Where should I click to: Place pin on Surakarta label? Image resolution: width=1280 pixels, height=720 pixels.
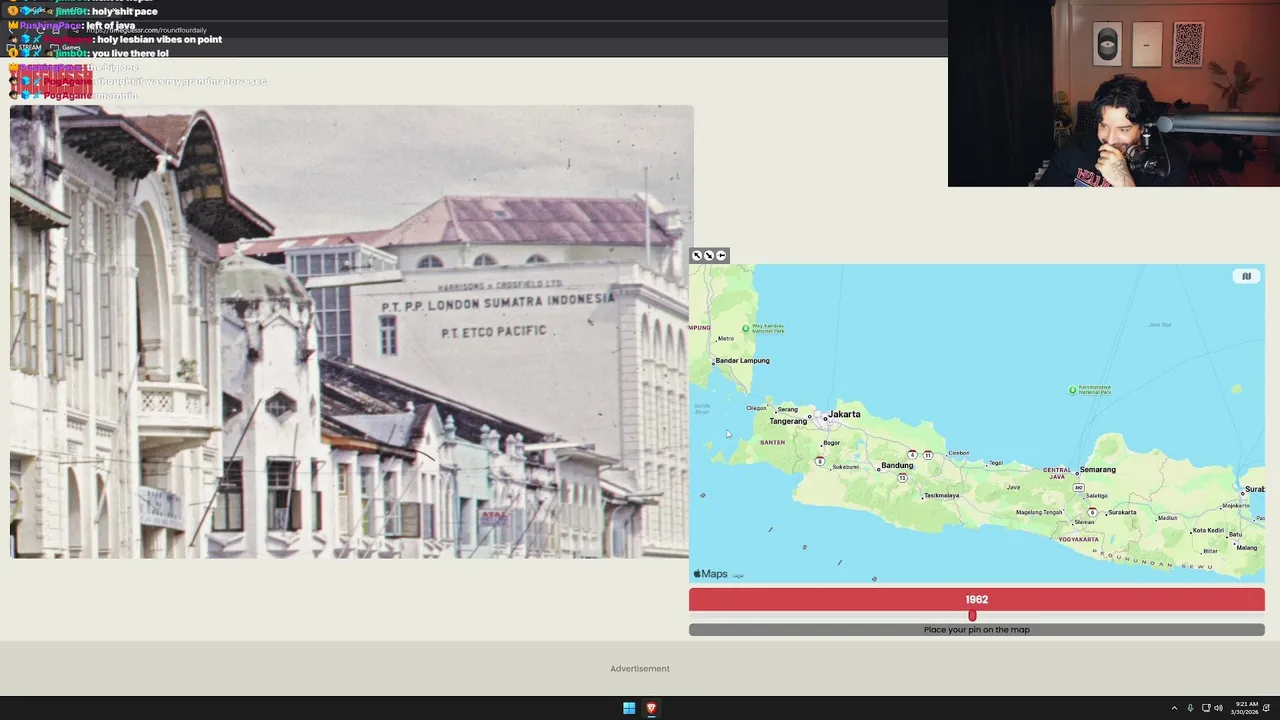1122,512
